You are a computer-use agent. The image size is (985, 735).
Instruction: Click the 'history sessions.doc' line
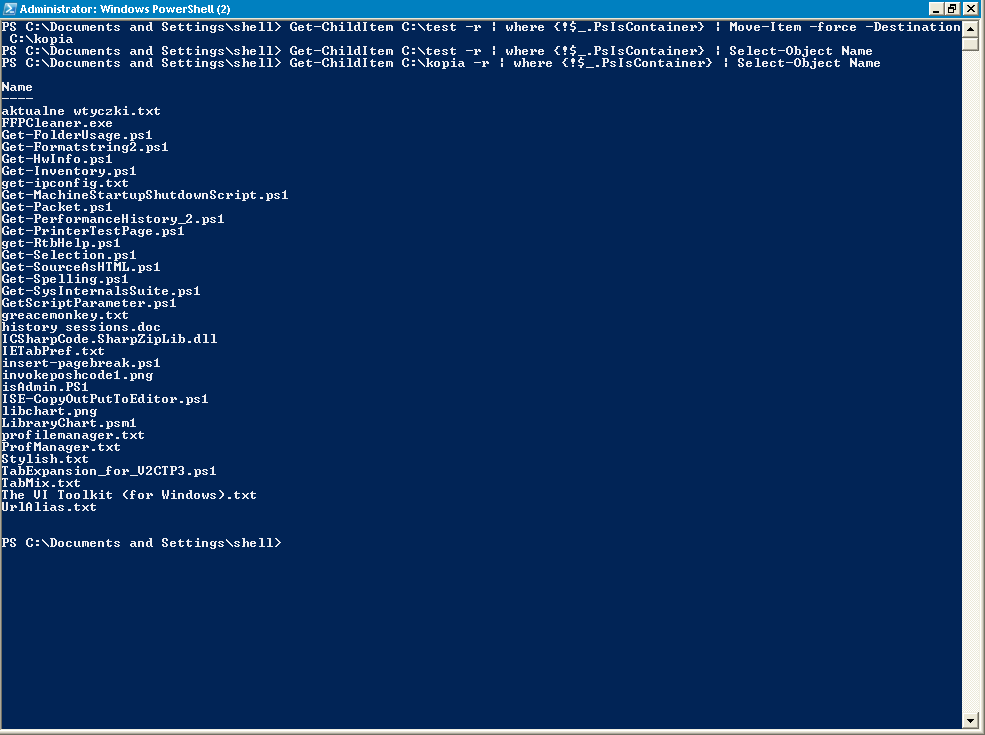tap(81, 327)
